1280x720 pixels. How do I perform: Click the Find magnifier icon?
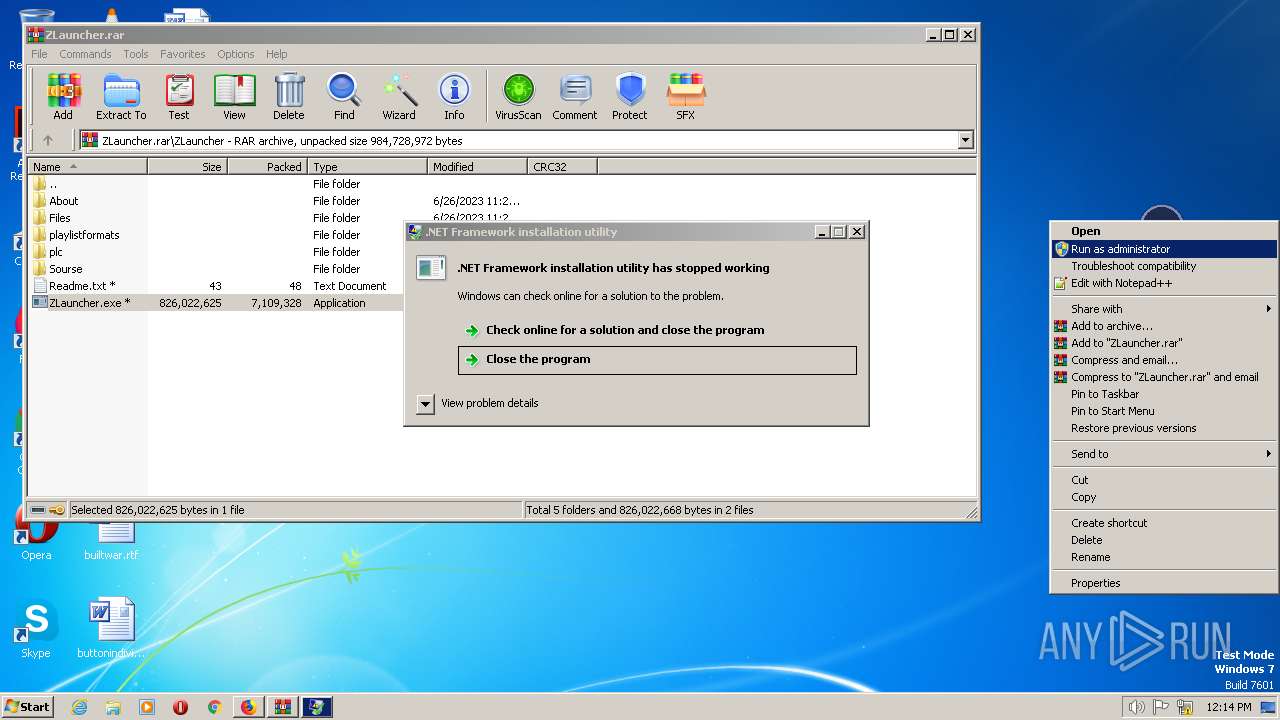(x=344, y=97)
